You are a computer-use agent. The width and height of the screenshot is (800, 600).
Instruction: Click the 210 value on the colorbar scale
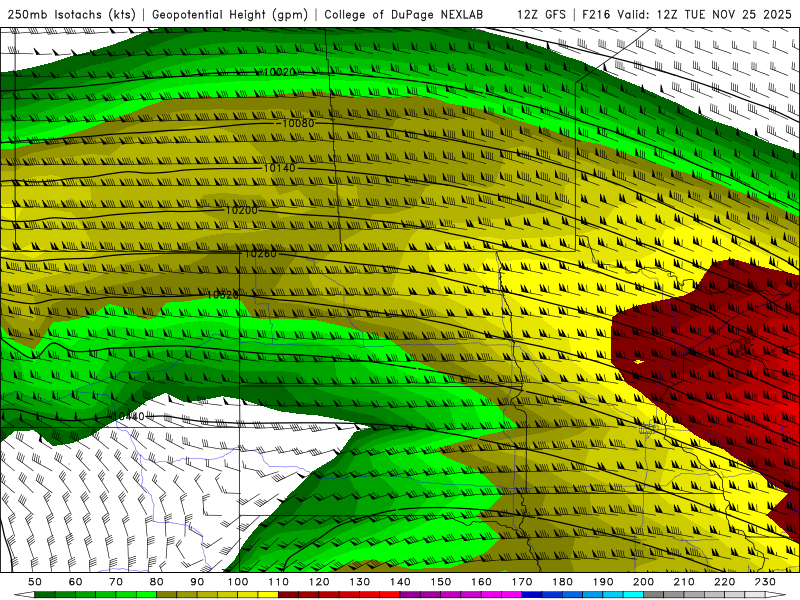click(x=684, y=582)
